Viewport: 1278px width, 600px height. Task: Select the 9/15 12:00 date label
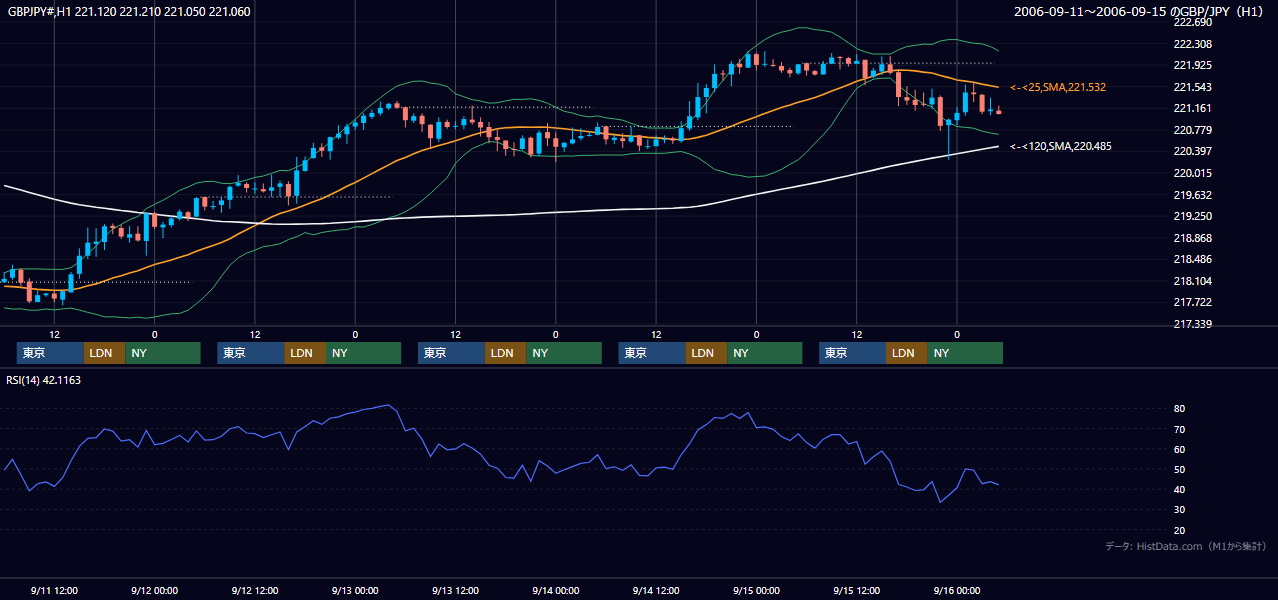pos(856,591)
